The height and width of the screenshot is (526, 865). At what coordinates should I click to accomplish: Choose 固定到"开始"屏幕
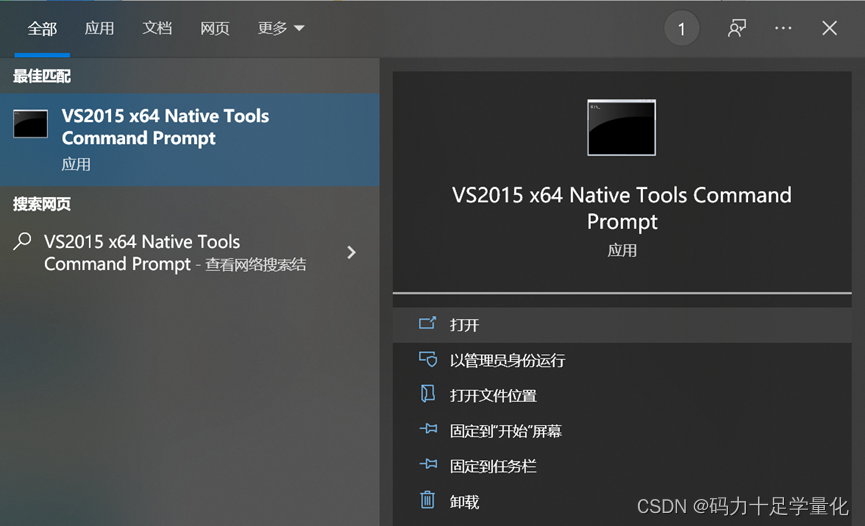click(622, 431)
